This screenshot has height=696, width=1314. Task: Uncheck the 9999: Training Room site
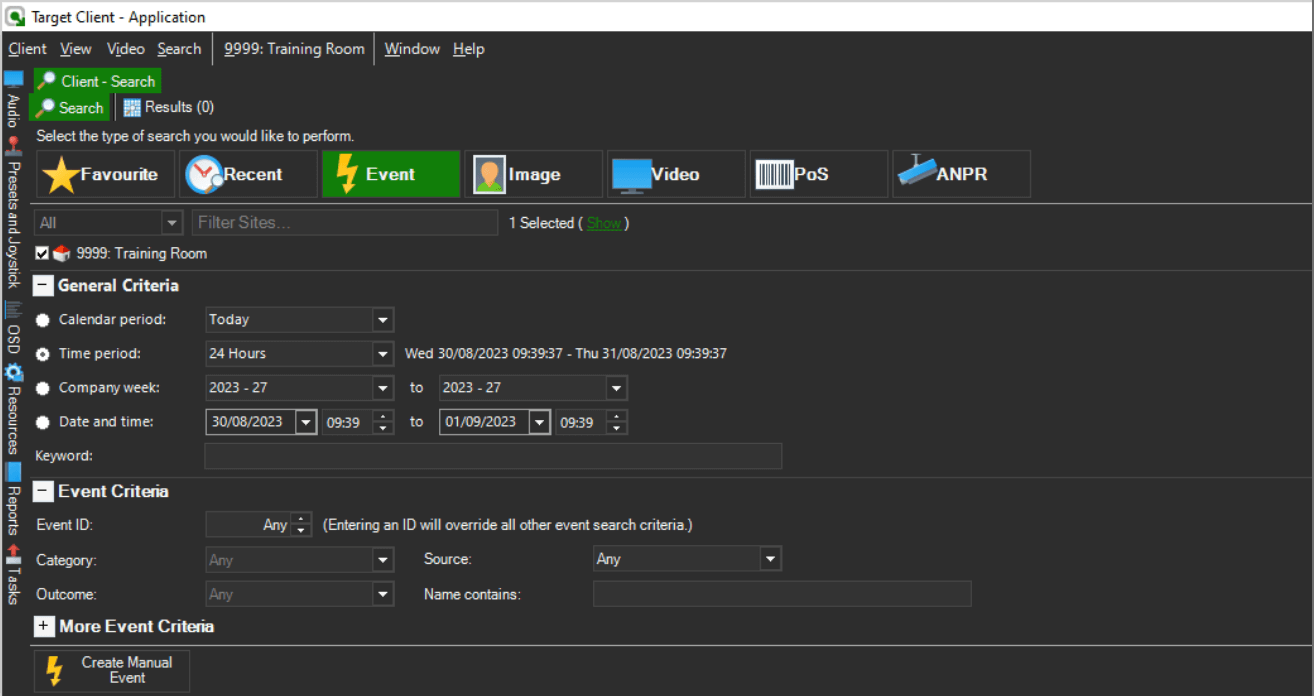coord(42,254)
